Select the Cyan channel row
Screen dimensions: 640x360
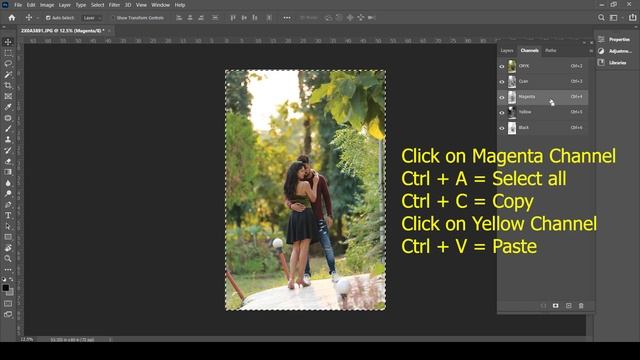tap(543, 82)
